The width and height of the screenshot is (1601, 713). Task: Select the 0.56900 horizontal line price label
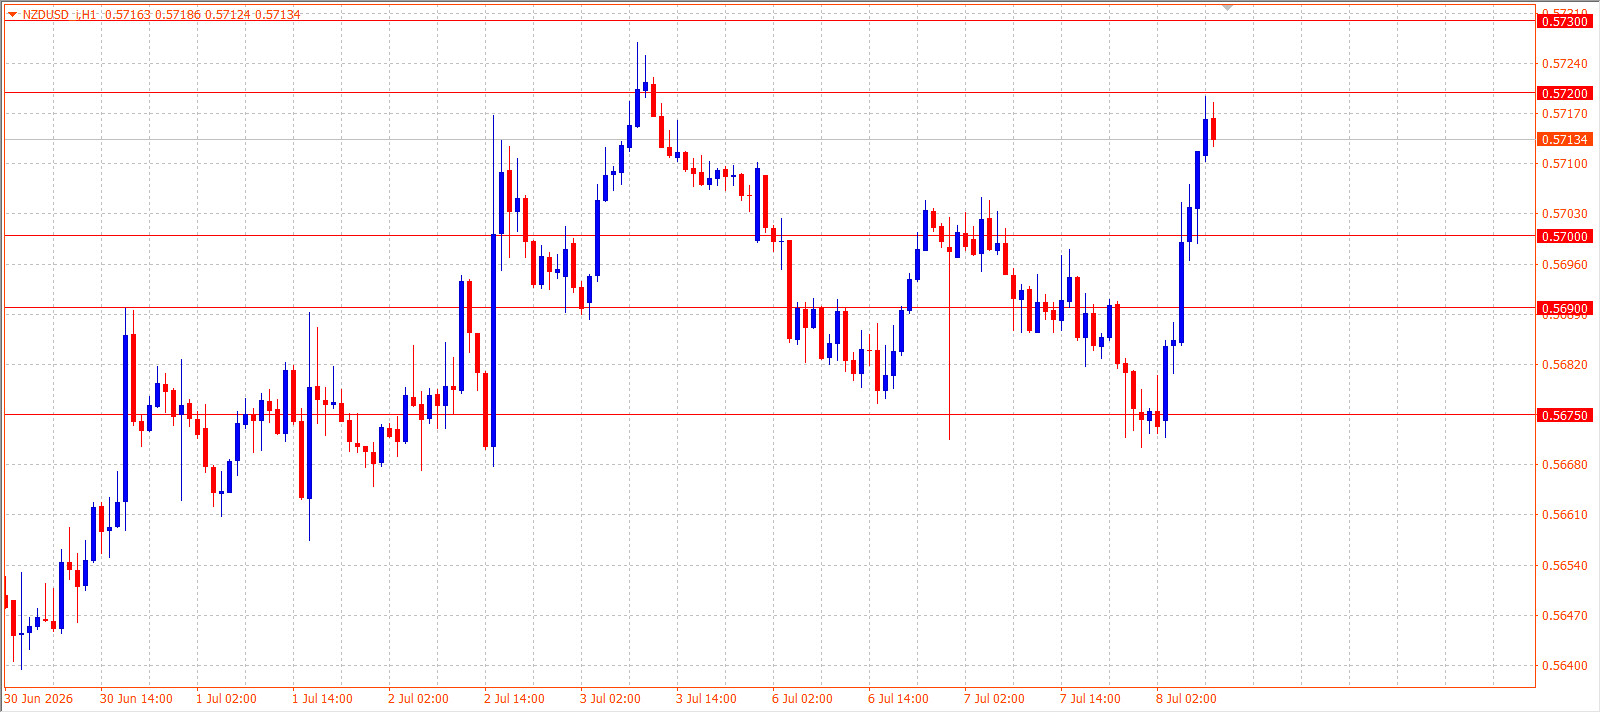1564,308
